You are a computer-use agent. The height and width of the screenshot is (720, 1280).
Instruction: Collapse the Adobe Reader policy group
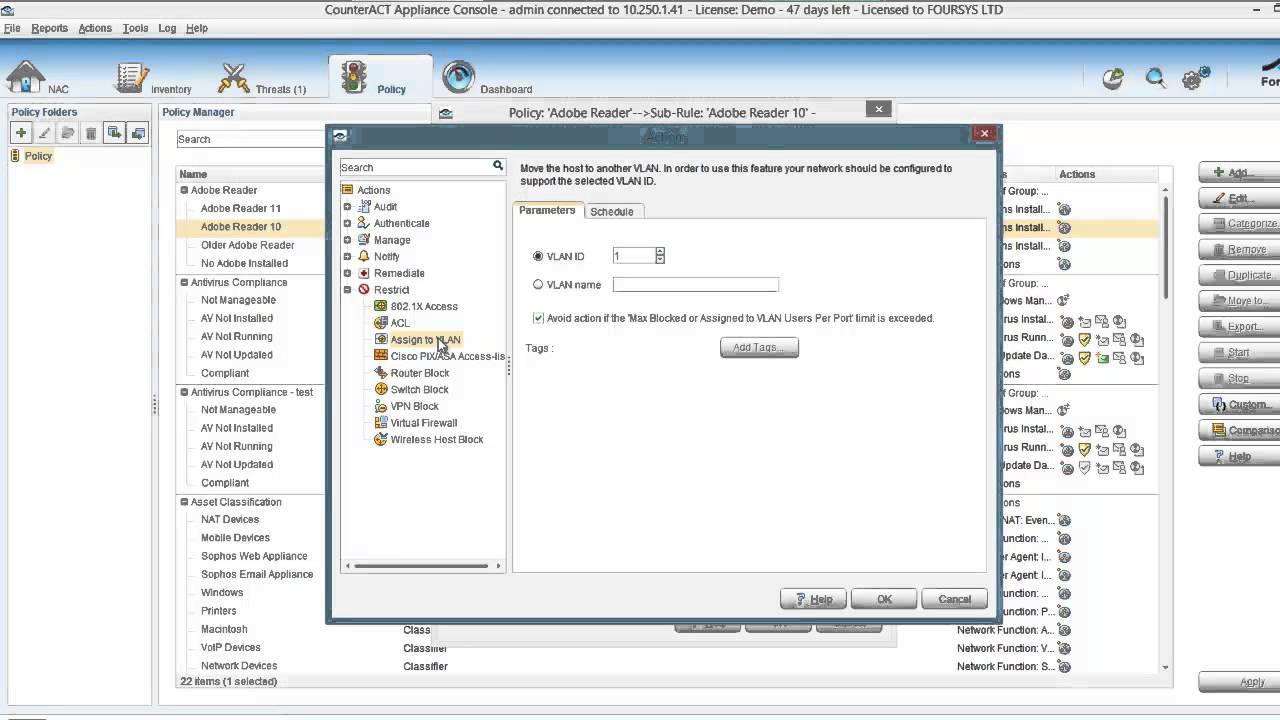pyautogui.click(x=184, y=190)
